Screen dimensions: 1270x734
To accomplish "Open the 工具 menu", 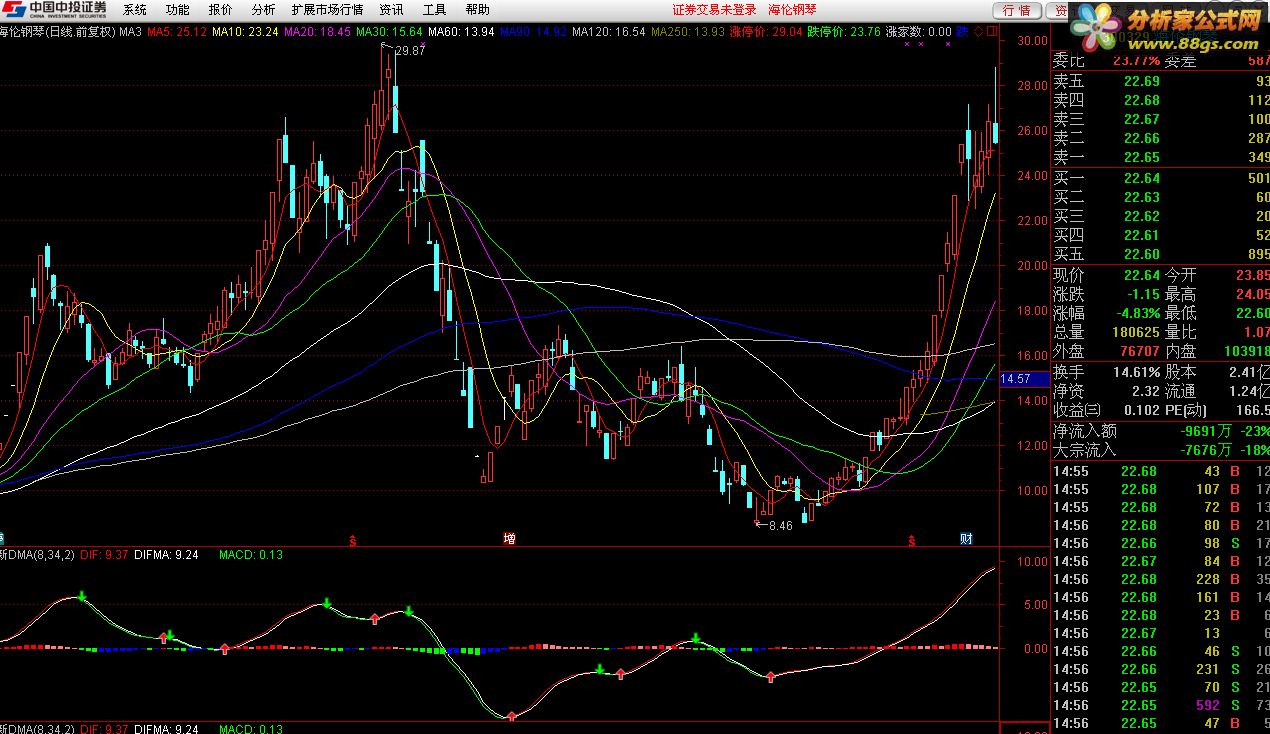I will click(x=434, y=10).
